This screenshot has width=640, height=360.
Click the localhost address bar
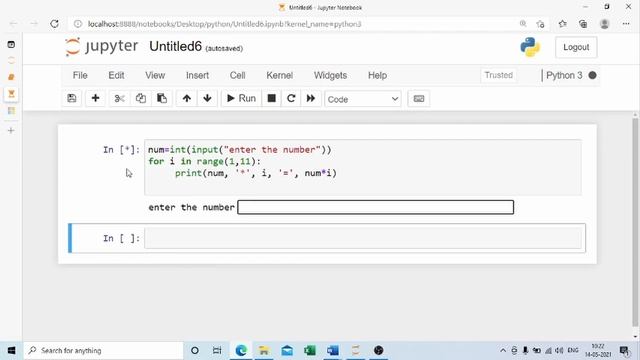(x=224, y=24)
